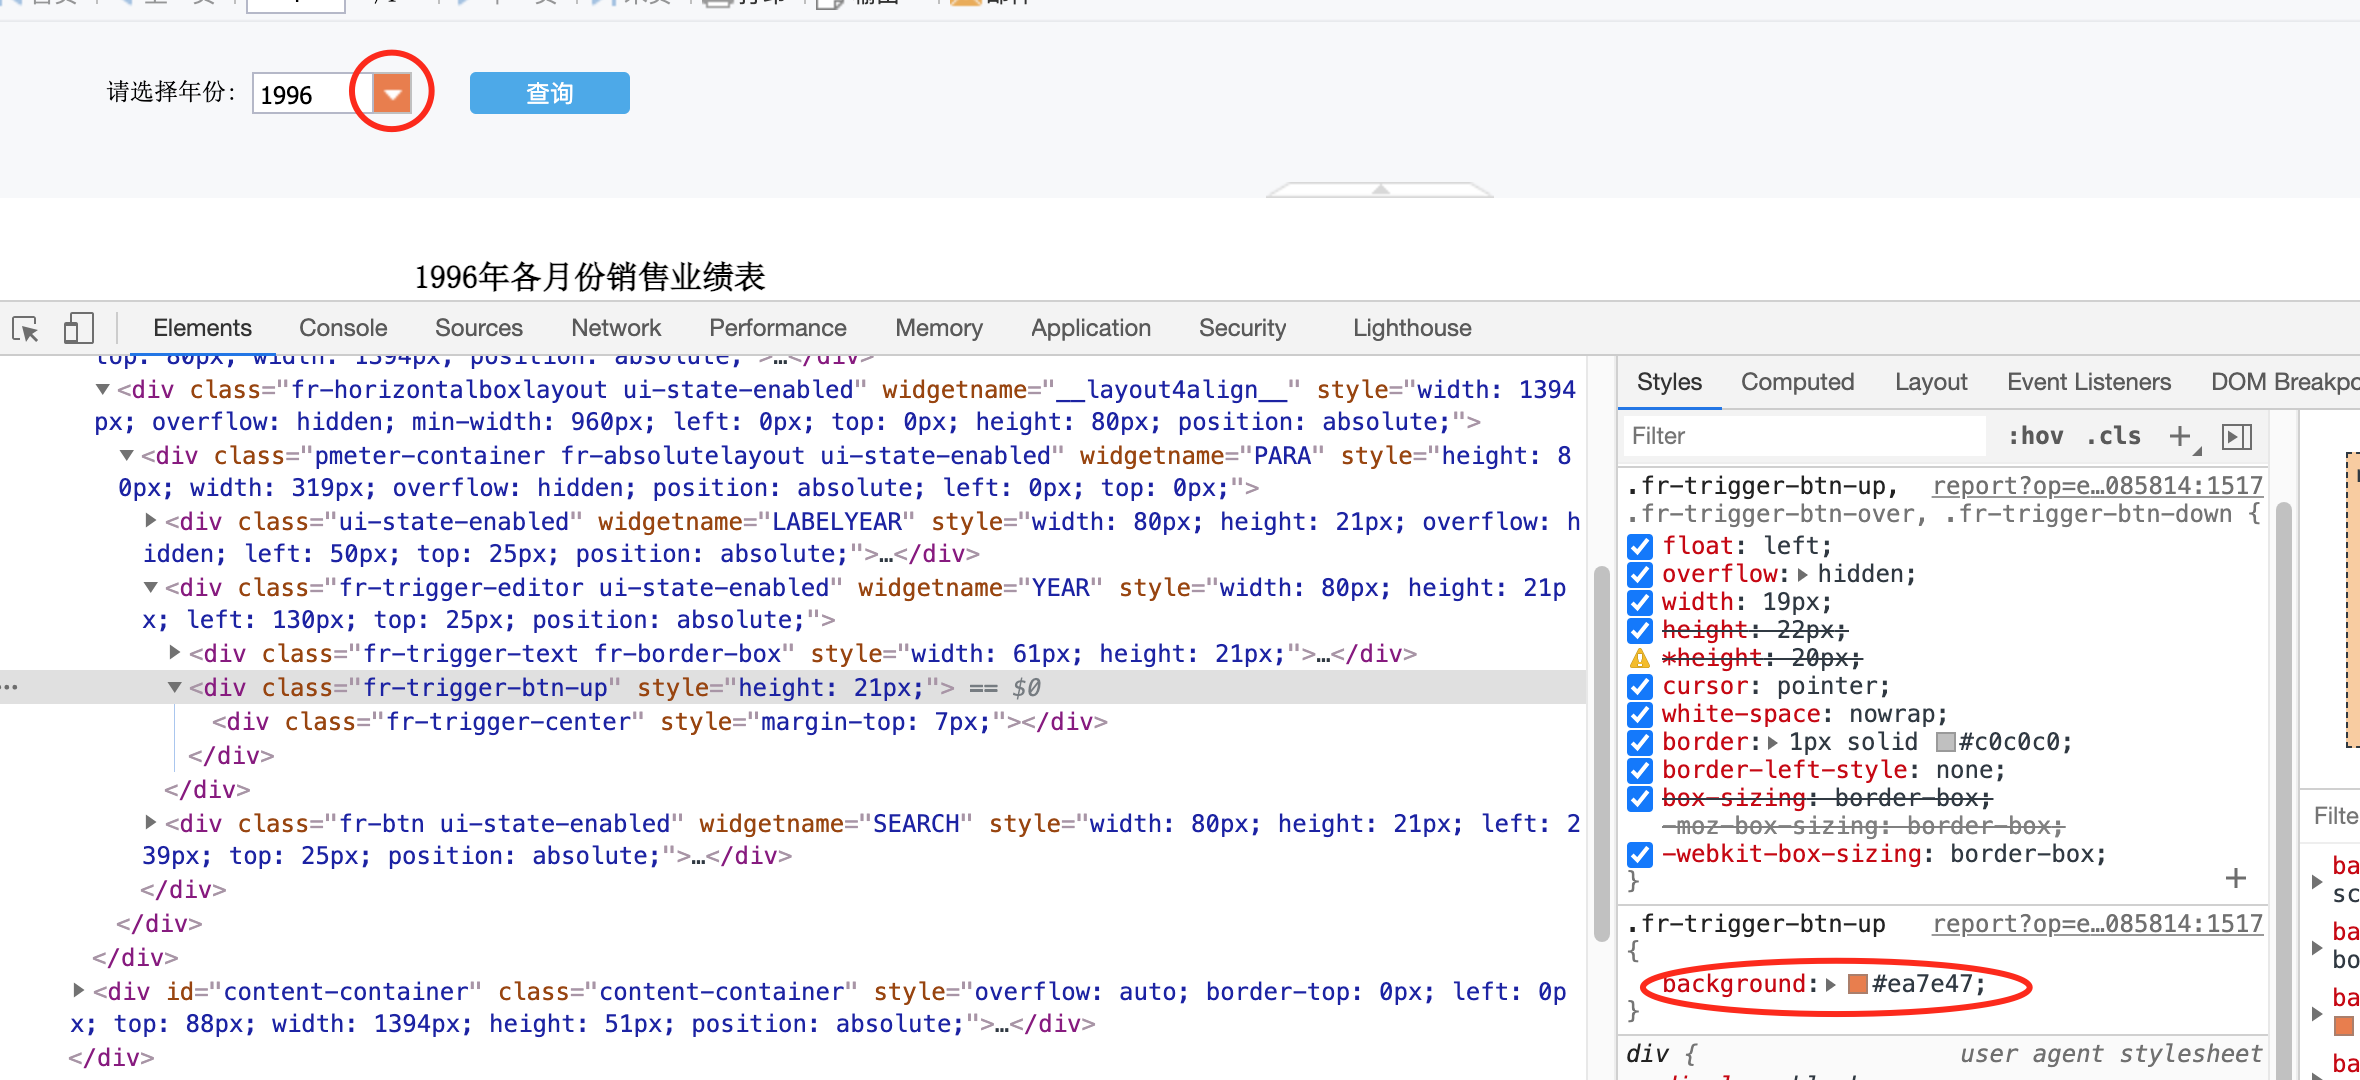
Task: Toggle the computed styles sidebar icon
Action: (x=2236, y=436)
